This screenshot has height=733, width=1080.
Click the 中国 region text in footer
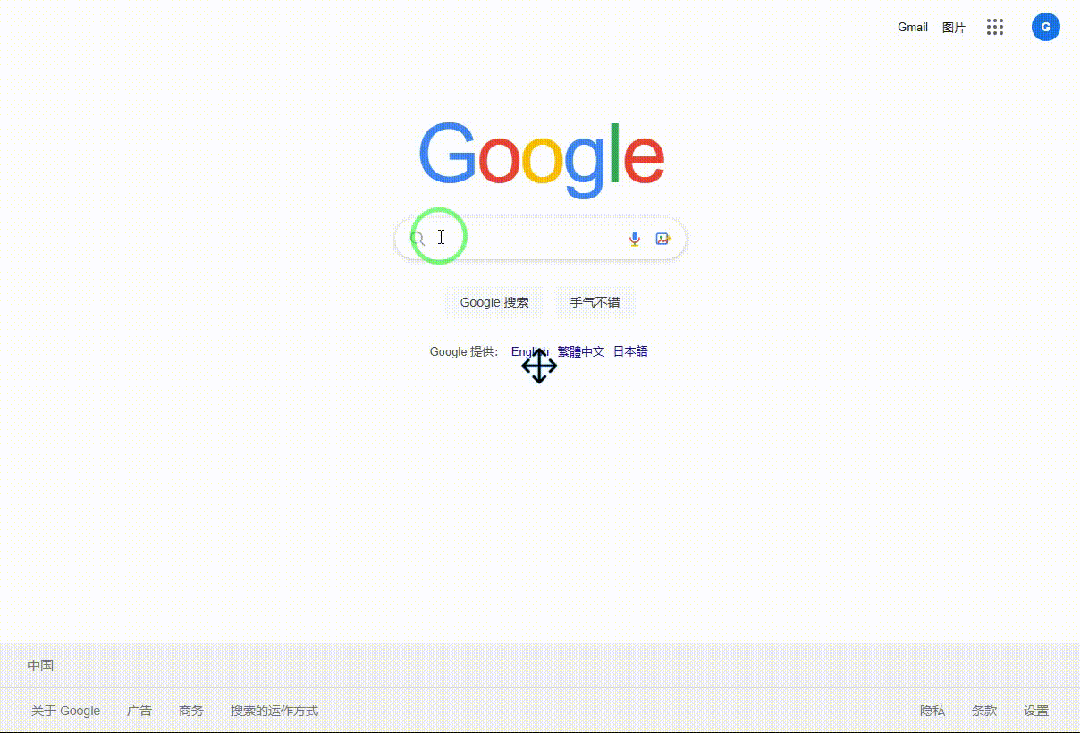(x=41, y=665)
